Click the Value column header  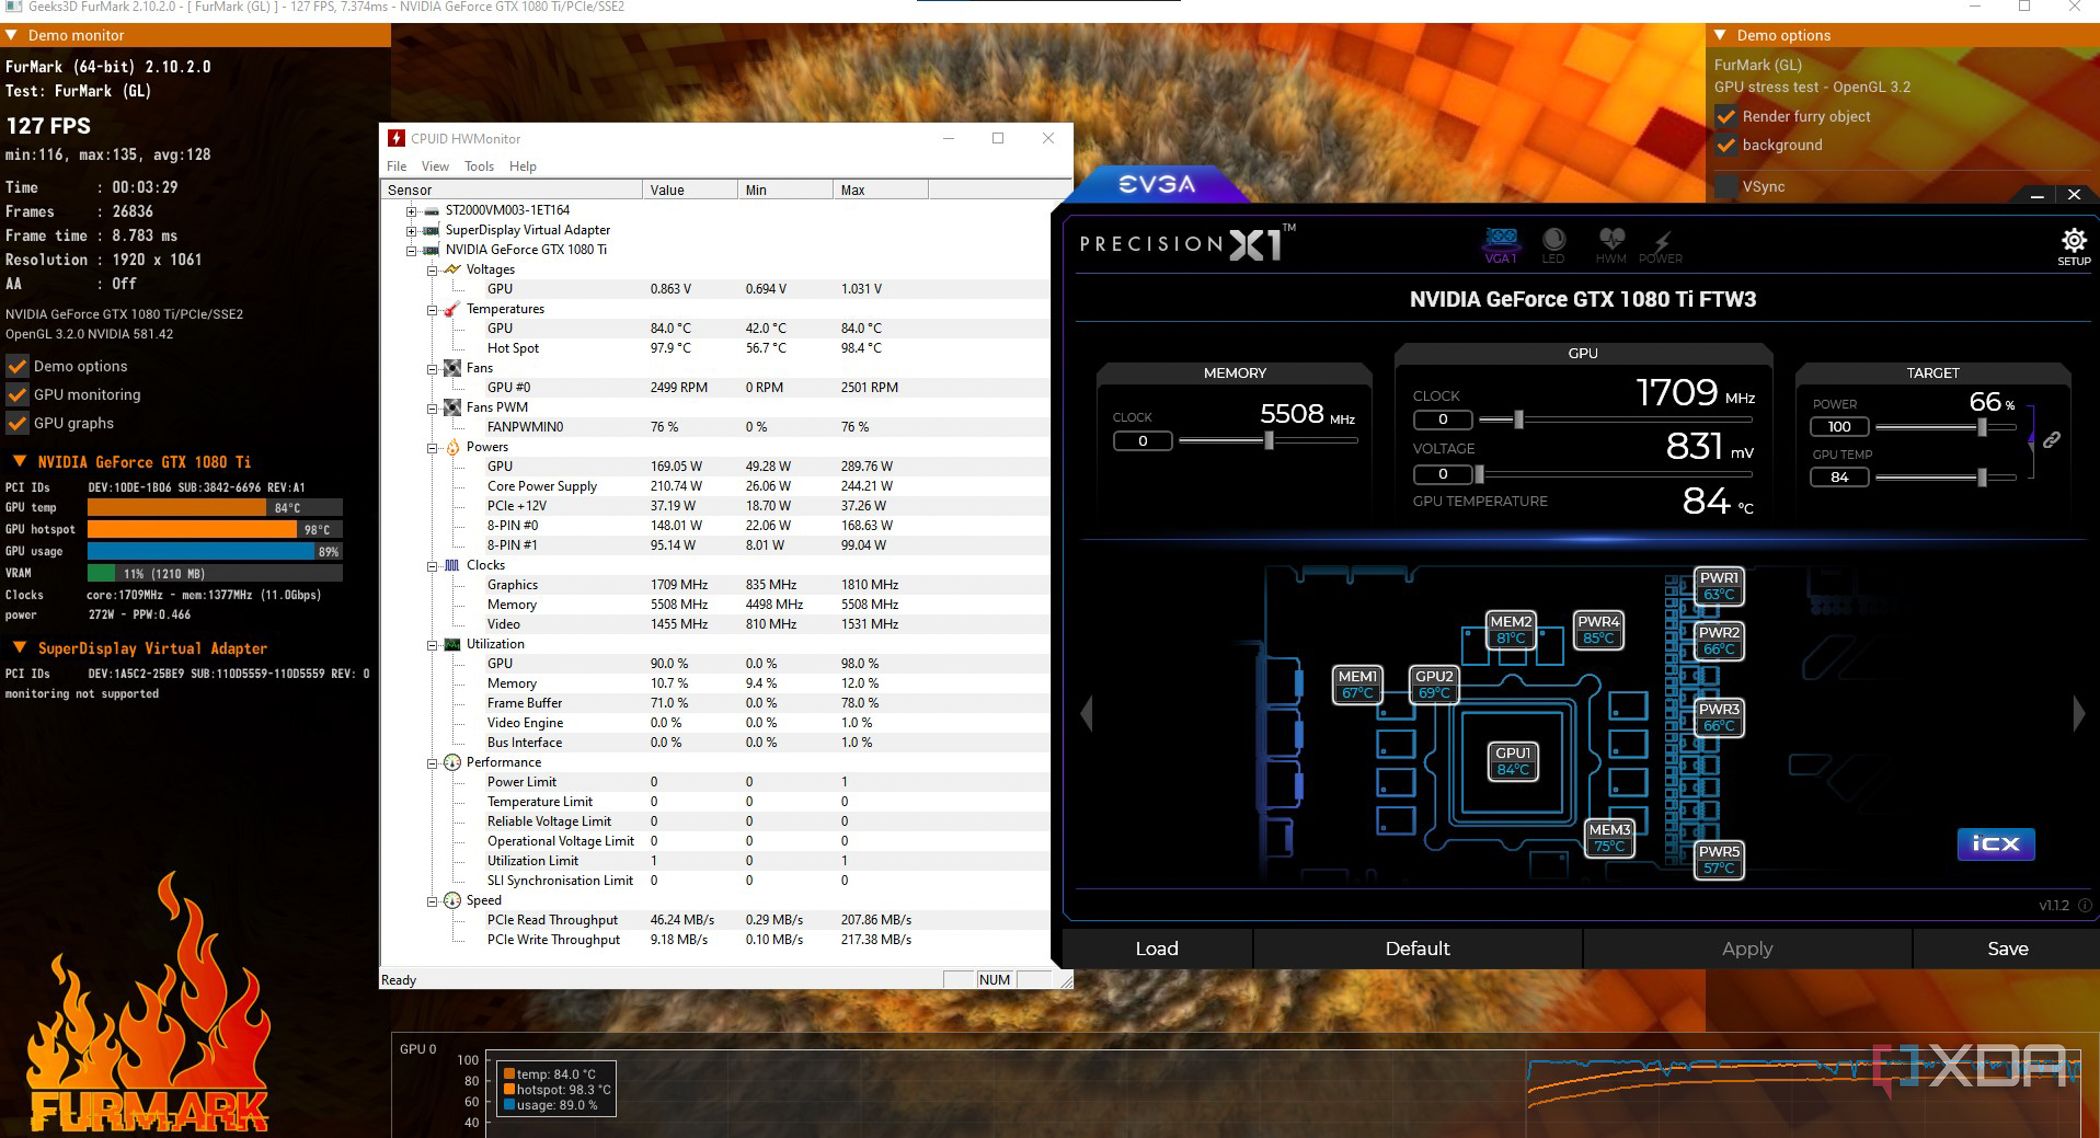click(690, 190)
